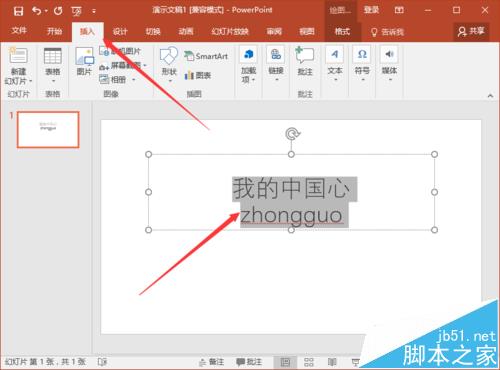Open the 切换 transitions tab
This screenshot has height=370, width=500.
(x=153, y=31)
